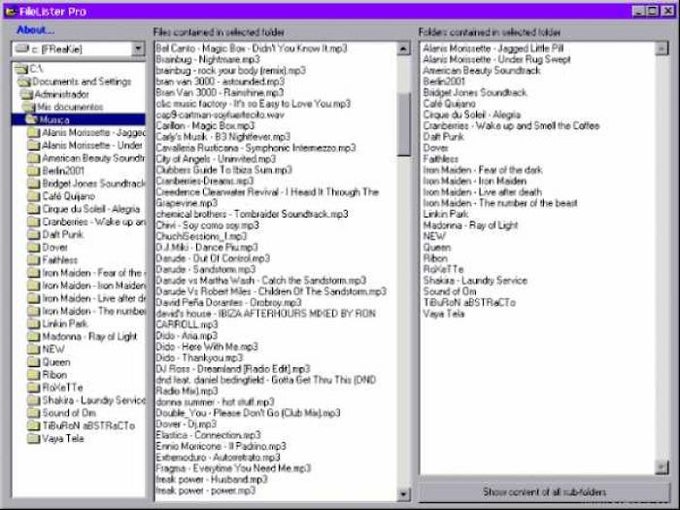Click the Linkin Park folder icon
This screenshot has width=680, height=510.
(x=33, y=324)
